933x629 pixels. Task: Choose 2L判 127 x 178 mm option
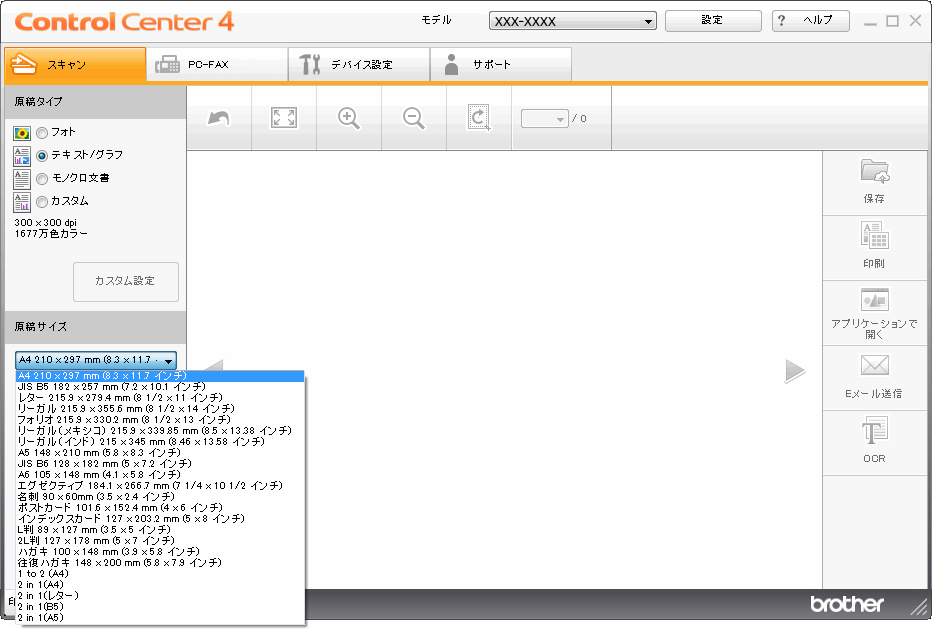pos(159,541)
